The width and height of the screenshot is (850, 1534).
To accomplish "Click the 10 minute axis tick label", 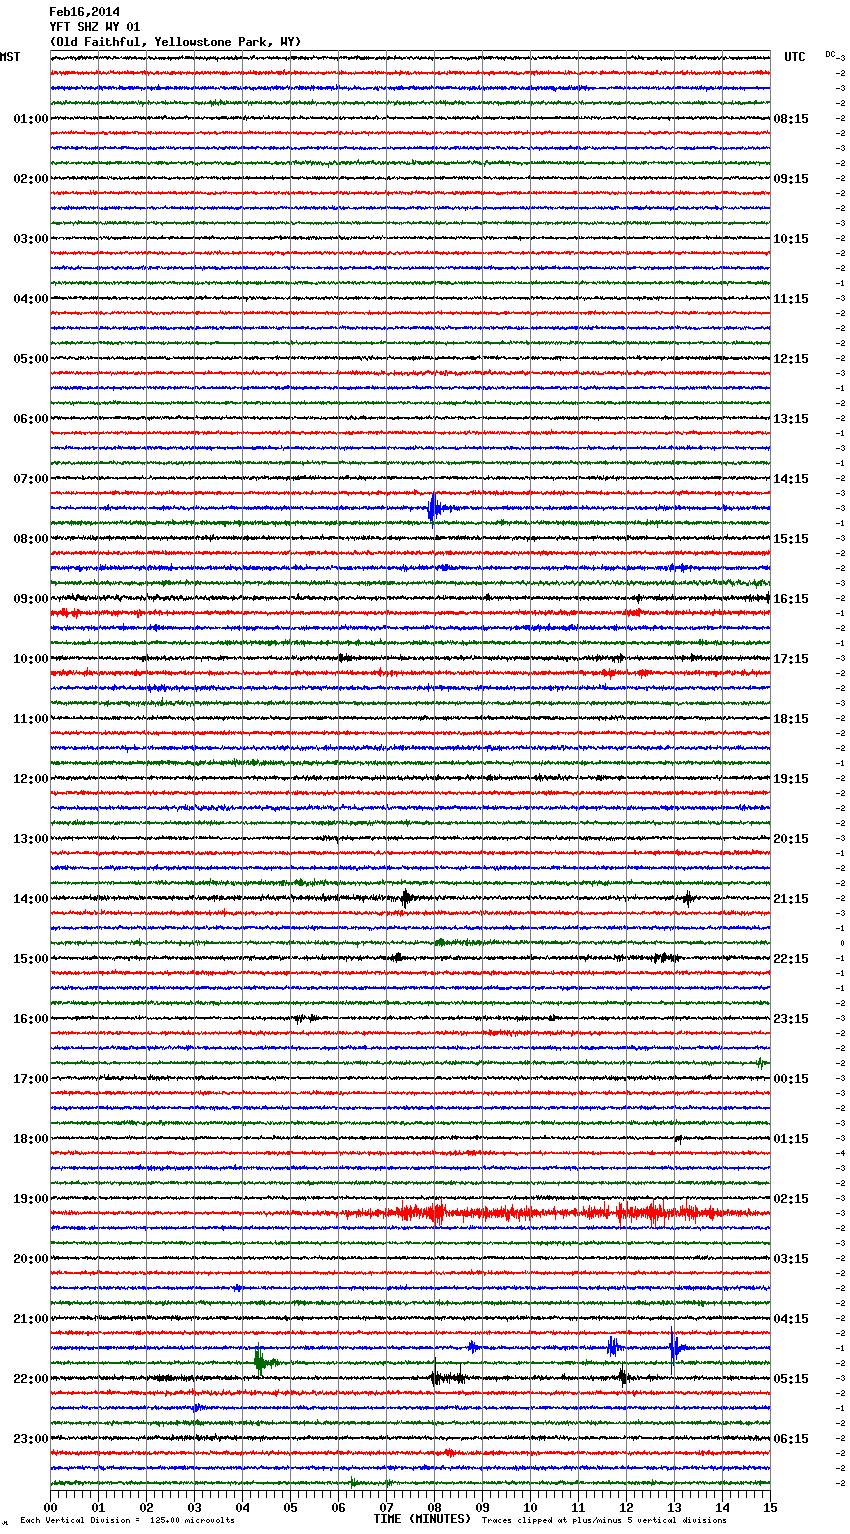I will pyautogui.click(x=530, y=1508).
